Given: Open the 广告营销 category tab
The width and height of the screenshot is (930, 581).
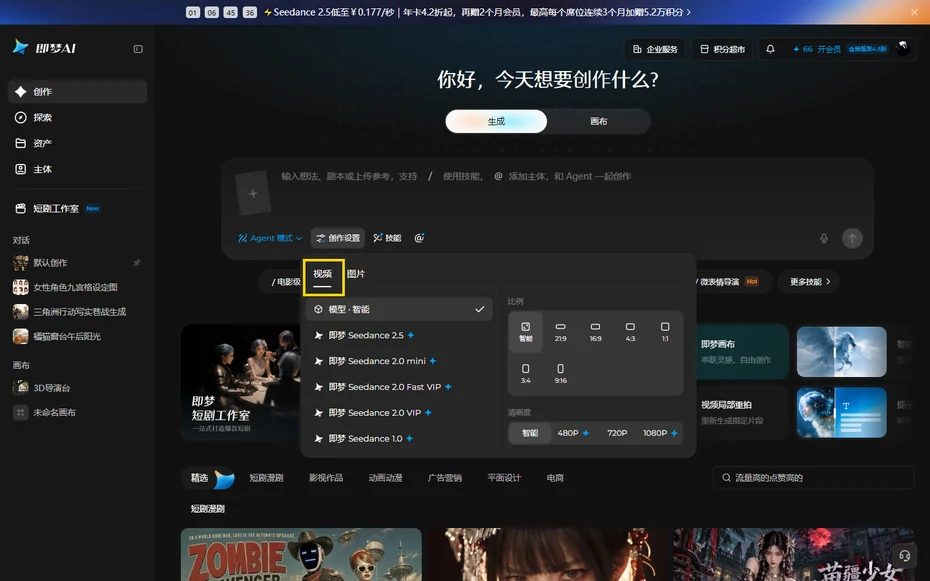Looking at the screenshot, I should (445, 478).
